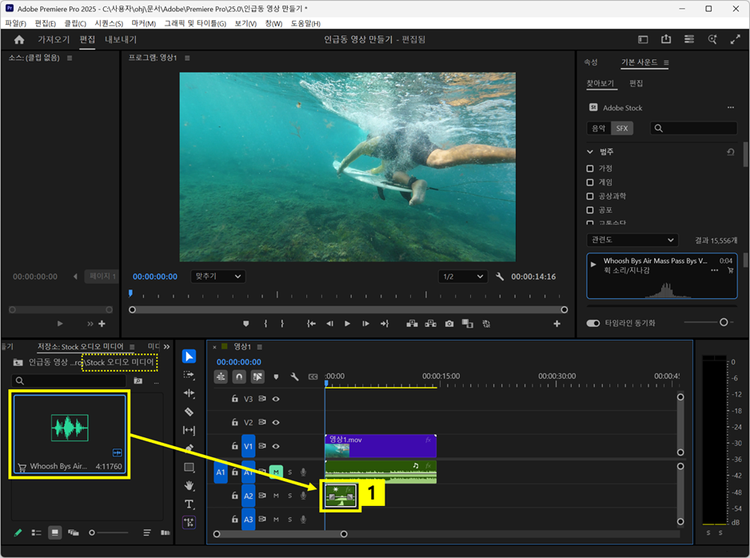
Task: Reset the category filters
Action: 731,152
